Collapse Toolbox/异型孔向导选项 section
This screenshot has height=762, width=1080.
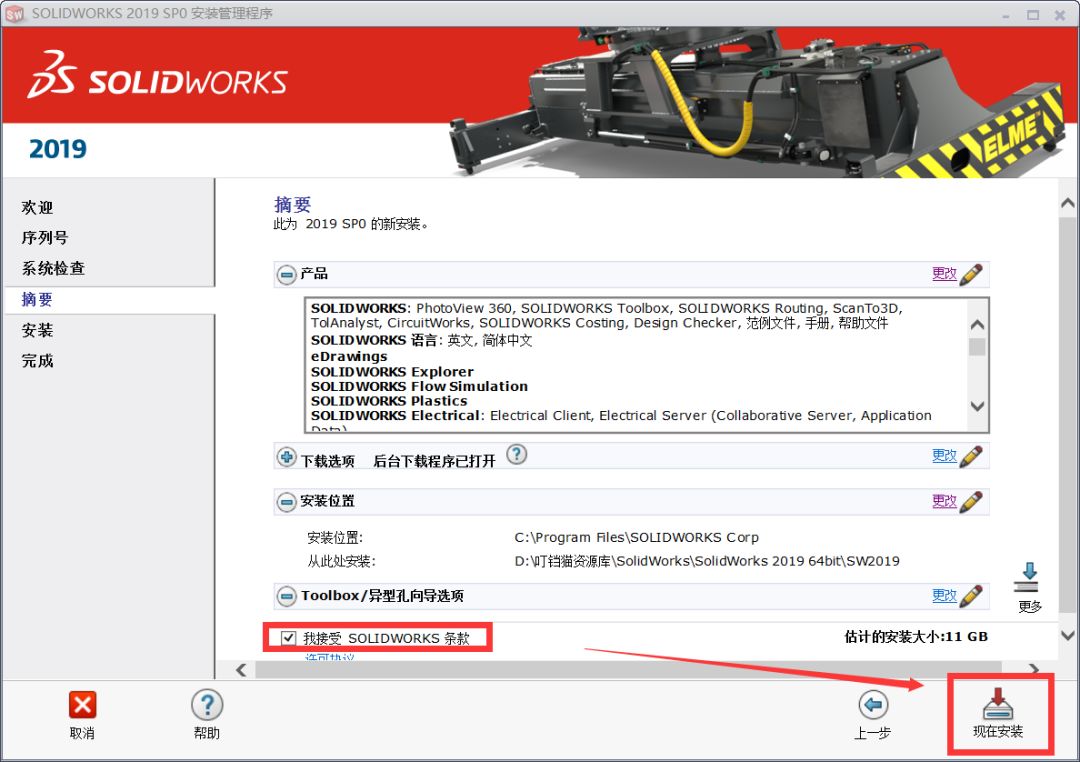pyautogui.click(x=287, y=596)
